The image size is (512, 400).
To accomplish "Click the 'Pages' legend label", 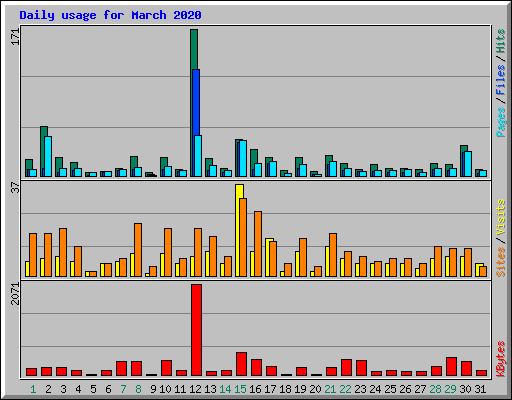I will [x=501, y=122].
